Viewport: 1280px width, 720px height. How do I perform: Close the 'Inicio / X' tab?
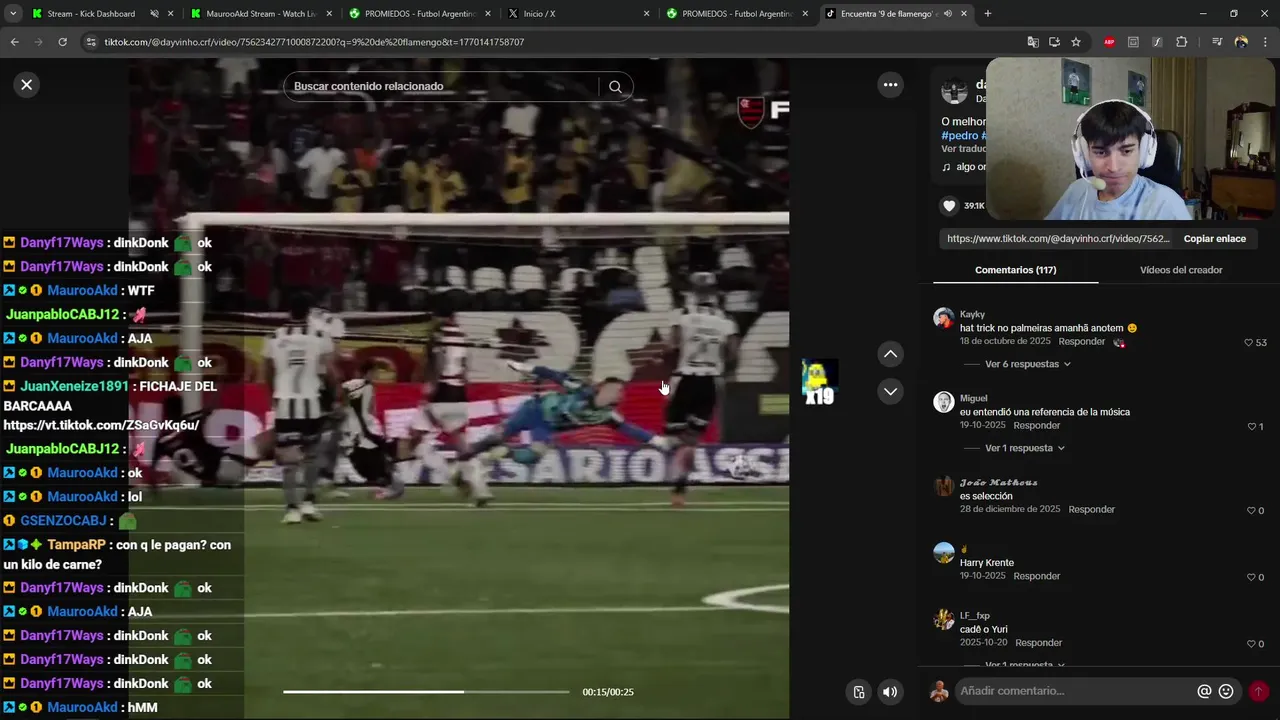[646, 14]
